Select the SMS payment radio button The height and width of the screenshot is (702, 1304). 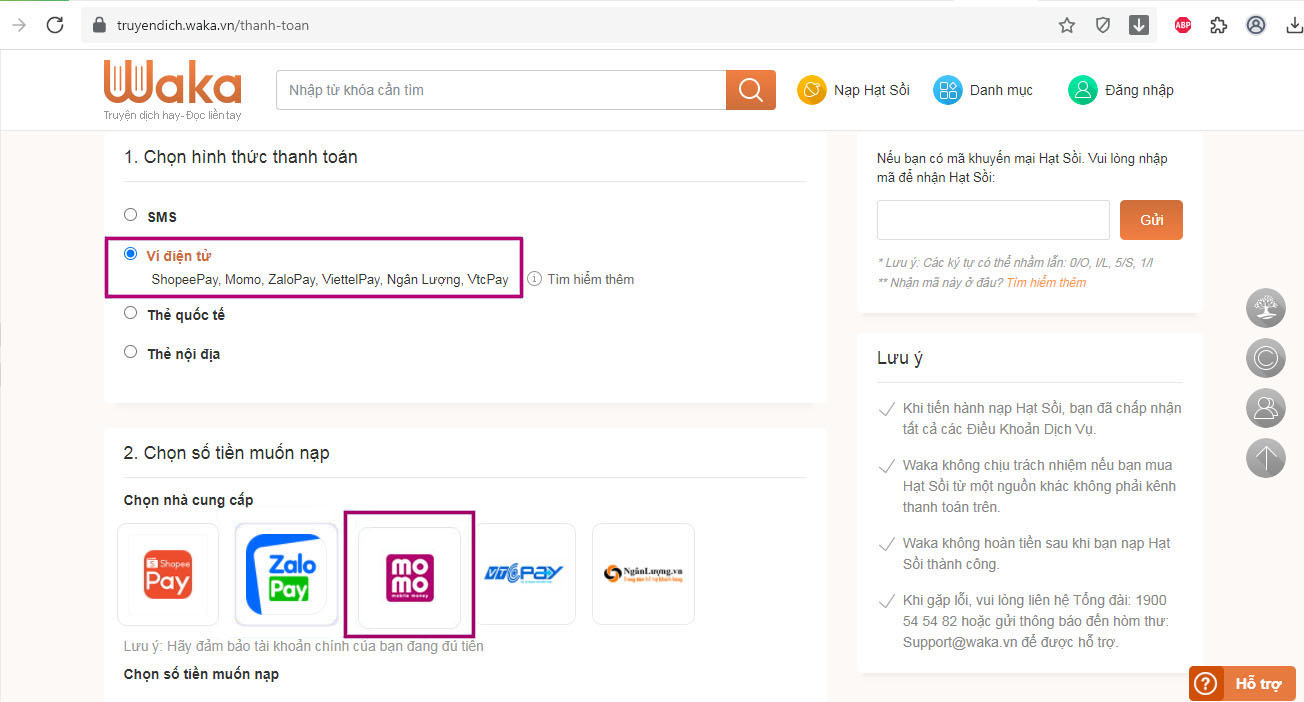click(x=130, y=215)
